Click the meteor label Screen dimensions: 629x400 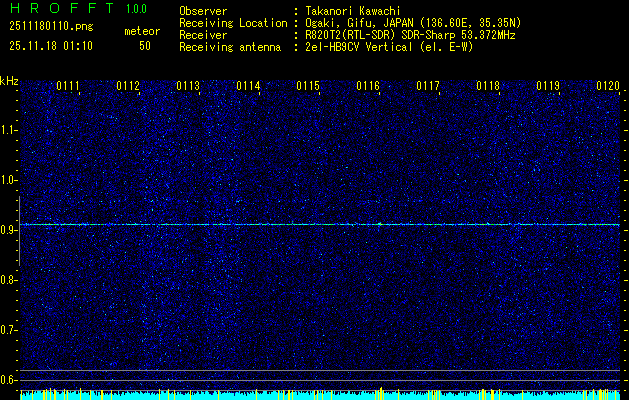tap(142, 31)
